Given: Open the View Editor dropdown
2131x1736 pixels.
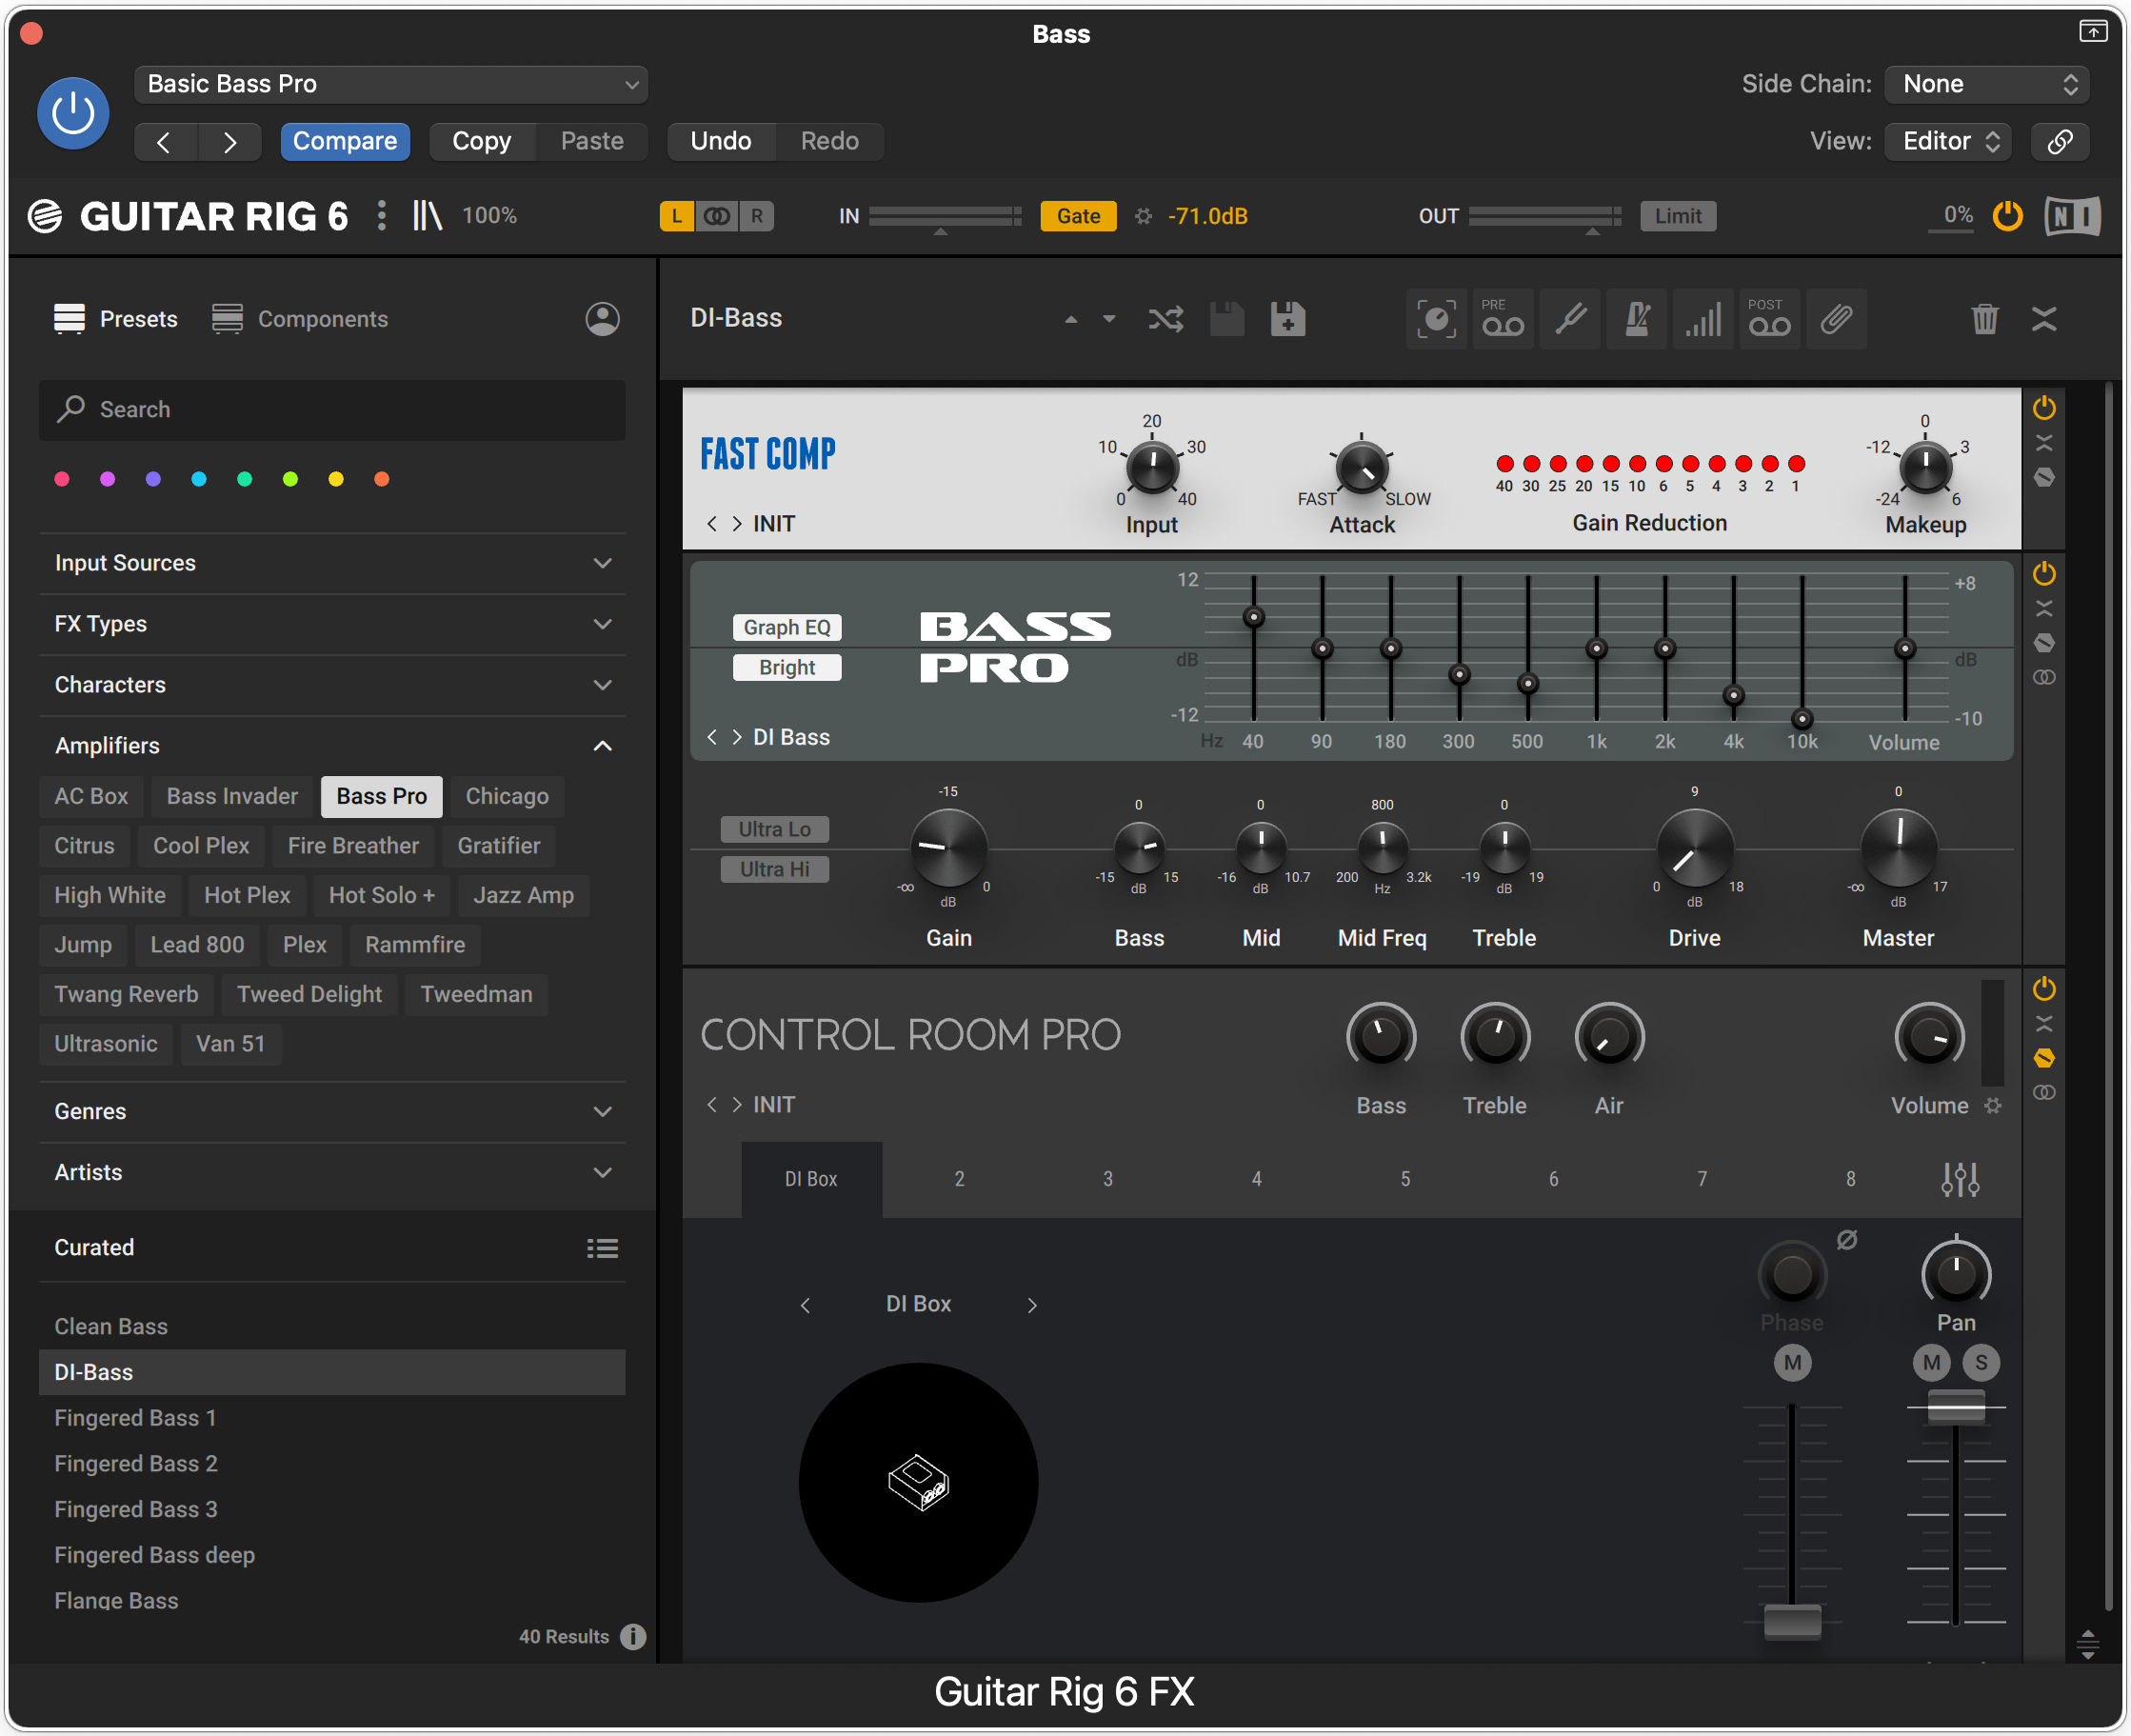Looking at the screenshot, I should pyautogui.click(x=1948, y=141).
